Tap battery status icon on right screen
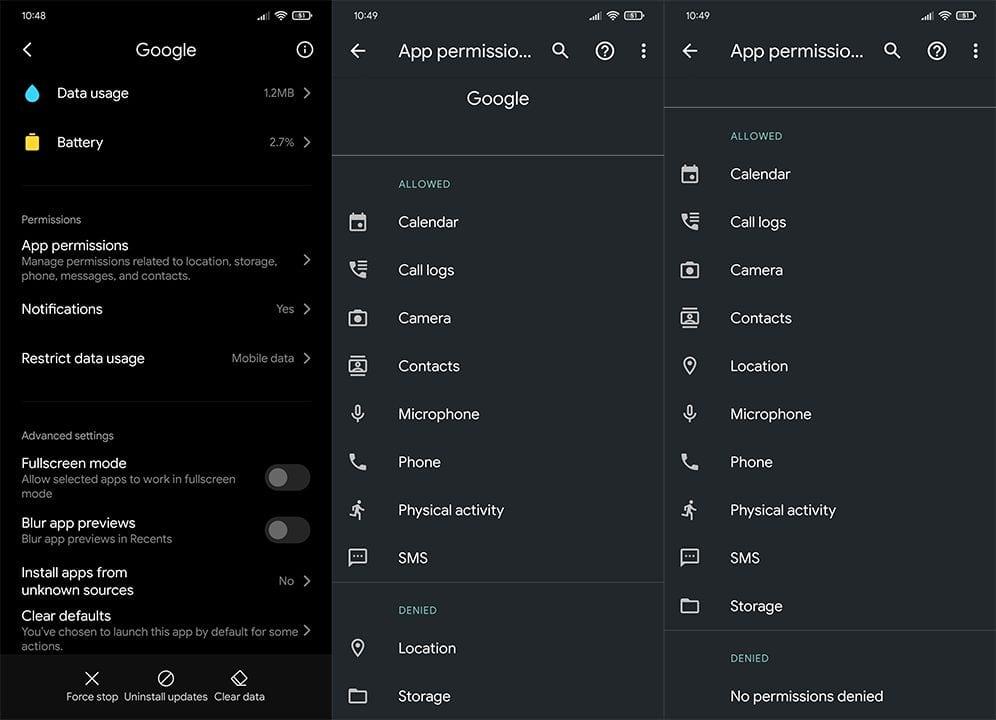This screenshot has width=996, height=720. 966,15
